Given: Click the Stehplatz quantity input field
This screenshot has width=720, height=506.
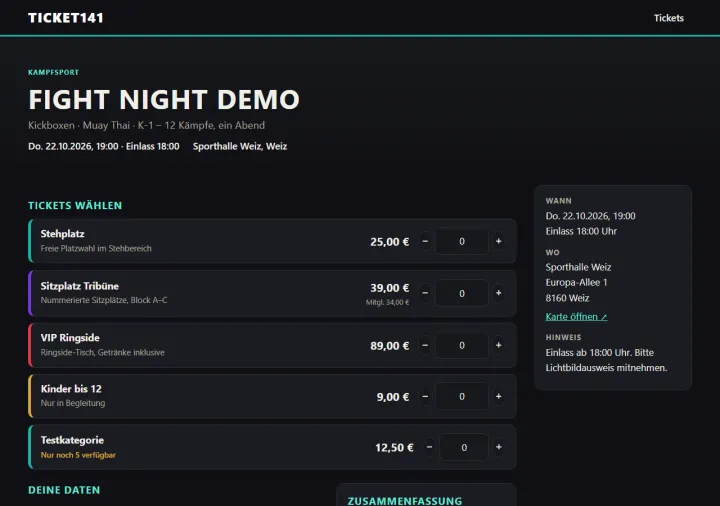Looking at the screenshot, I should click(461, 241).
